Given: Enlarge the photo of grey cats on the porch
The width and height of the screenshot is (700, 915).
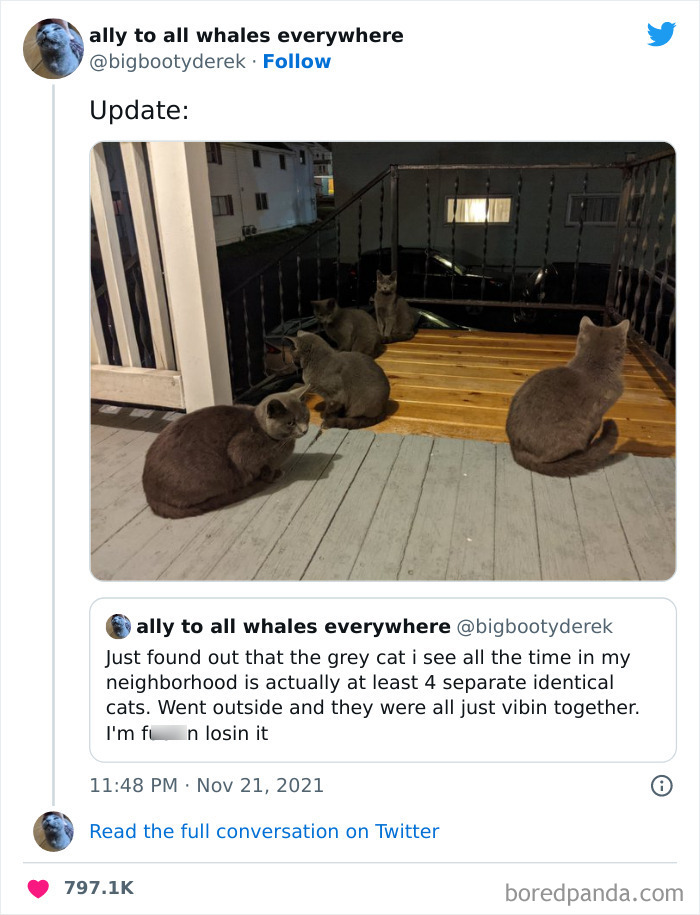Looking at the screenshot, I should point(383,360).
